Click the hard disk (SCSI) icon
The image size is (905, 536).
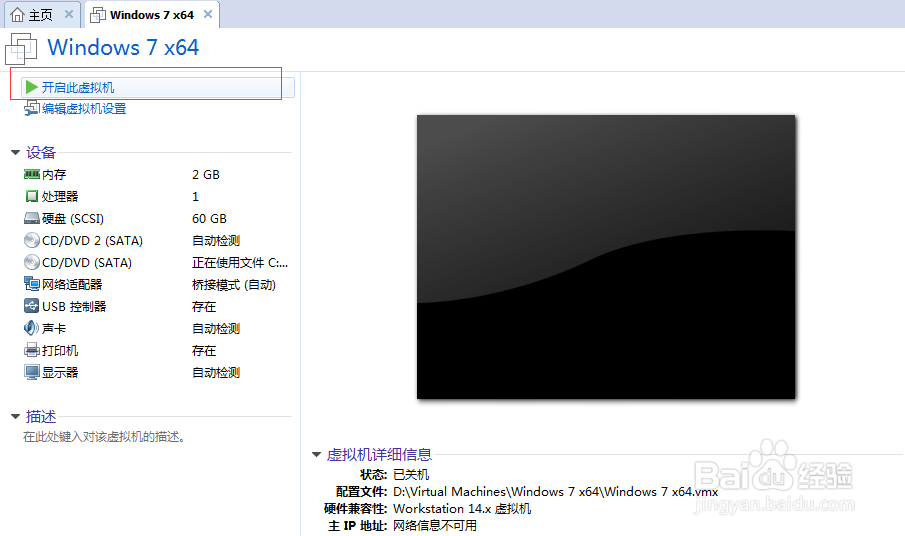click(32, 218)
